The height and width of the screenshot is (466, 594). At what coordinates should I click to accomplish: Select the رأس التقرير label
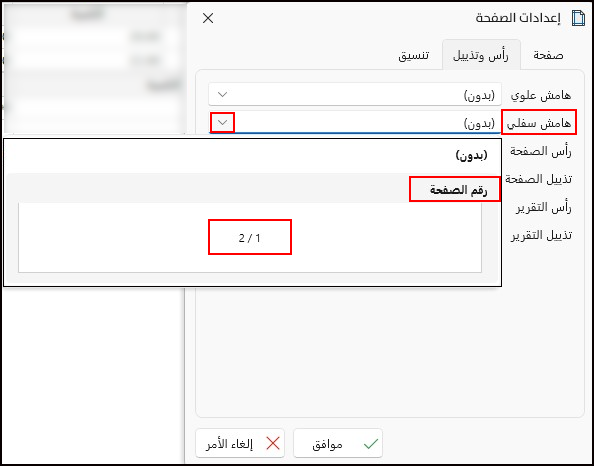coord(544,207)
